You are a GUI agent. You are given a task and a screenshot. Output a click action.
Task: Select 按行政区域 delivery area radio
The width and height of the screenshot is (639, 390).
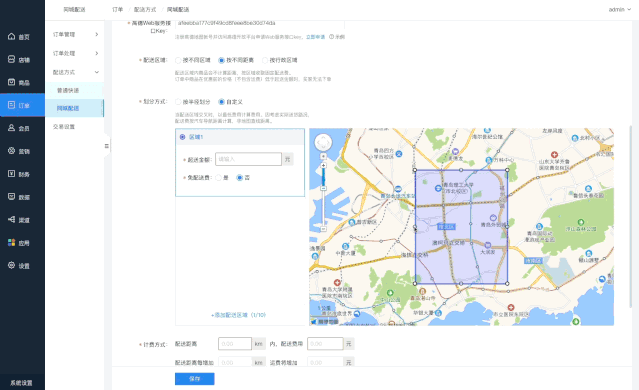(x=265, y=60)
